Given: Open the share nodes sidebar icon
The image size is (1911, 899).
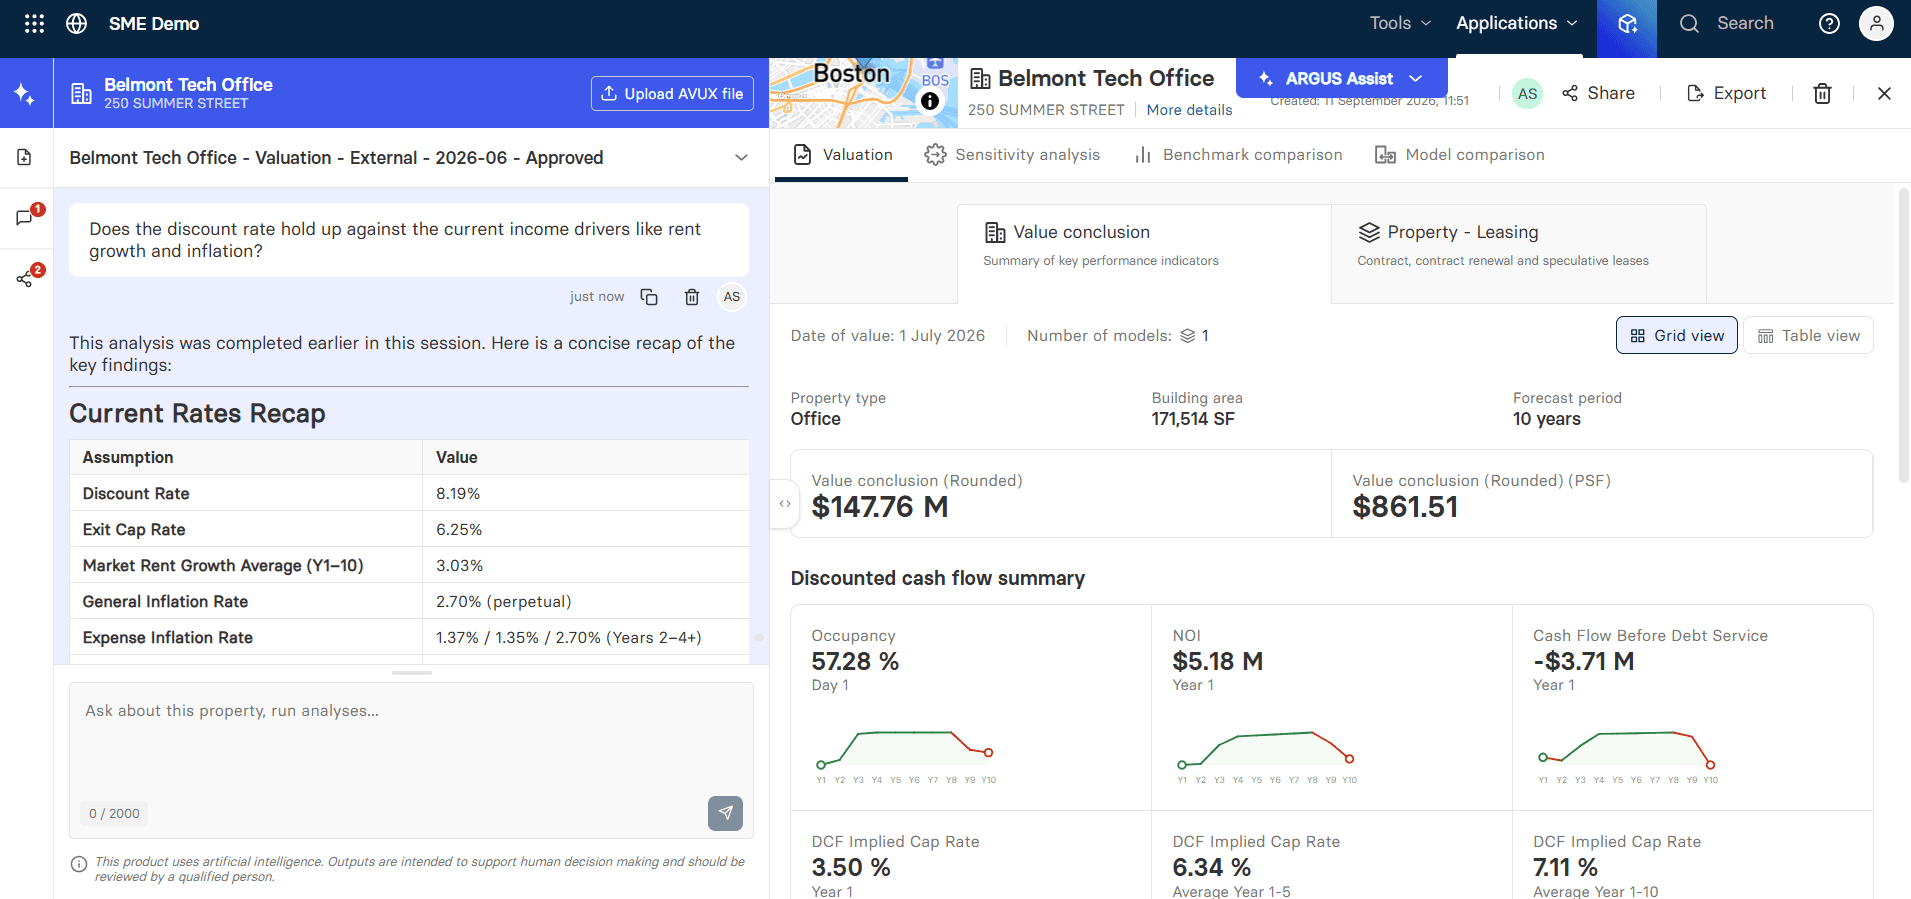Looking at the screenshot, I should pos(25,279).
